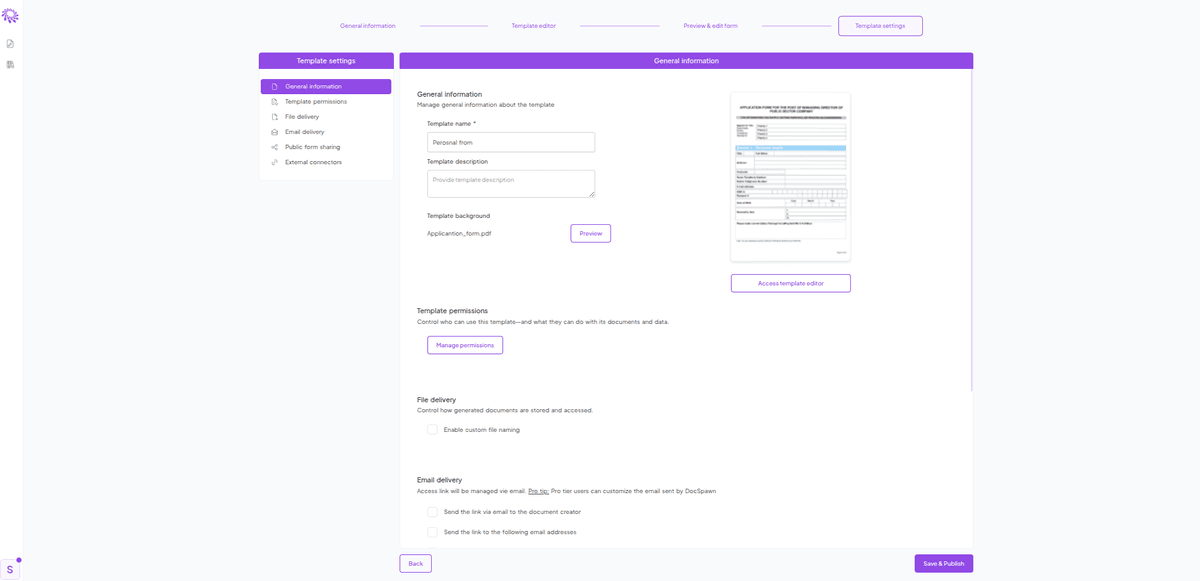This screenshot has width=1200, height=581.
Task: Enable custom file naming
Action: point(432,429)
